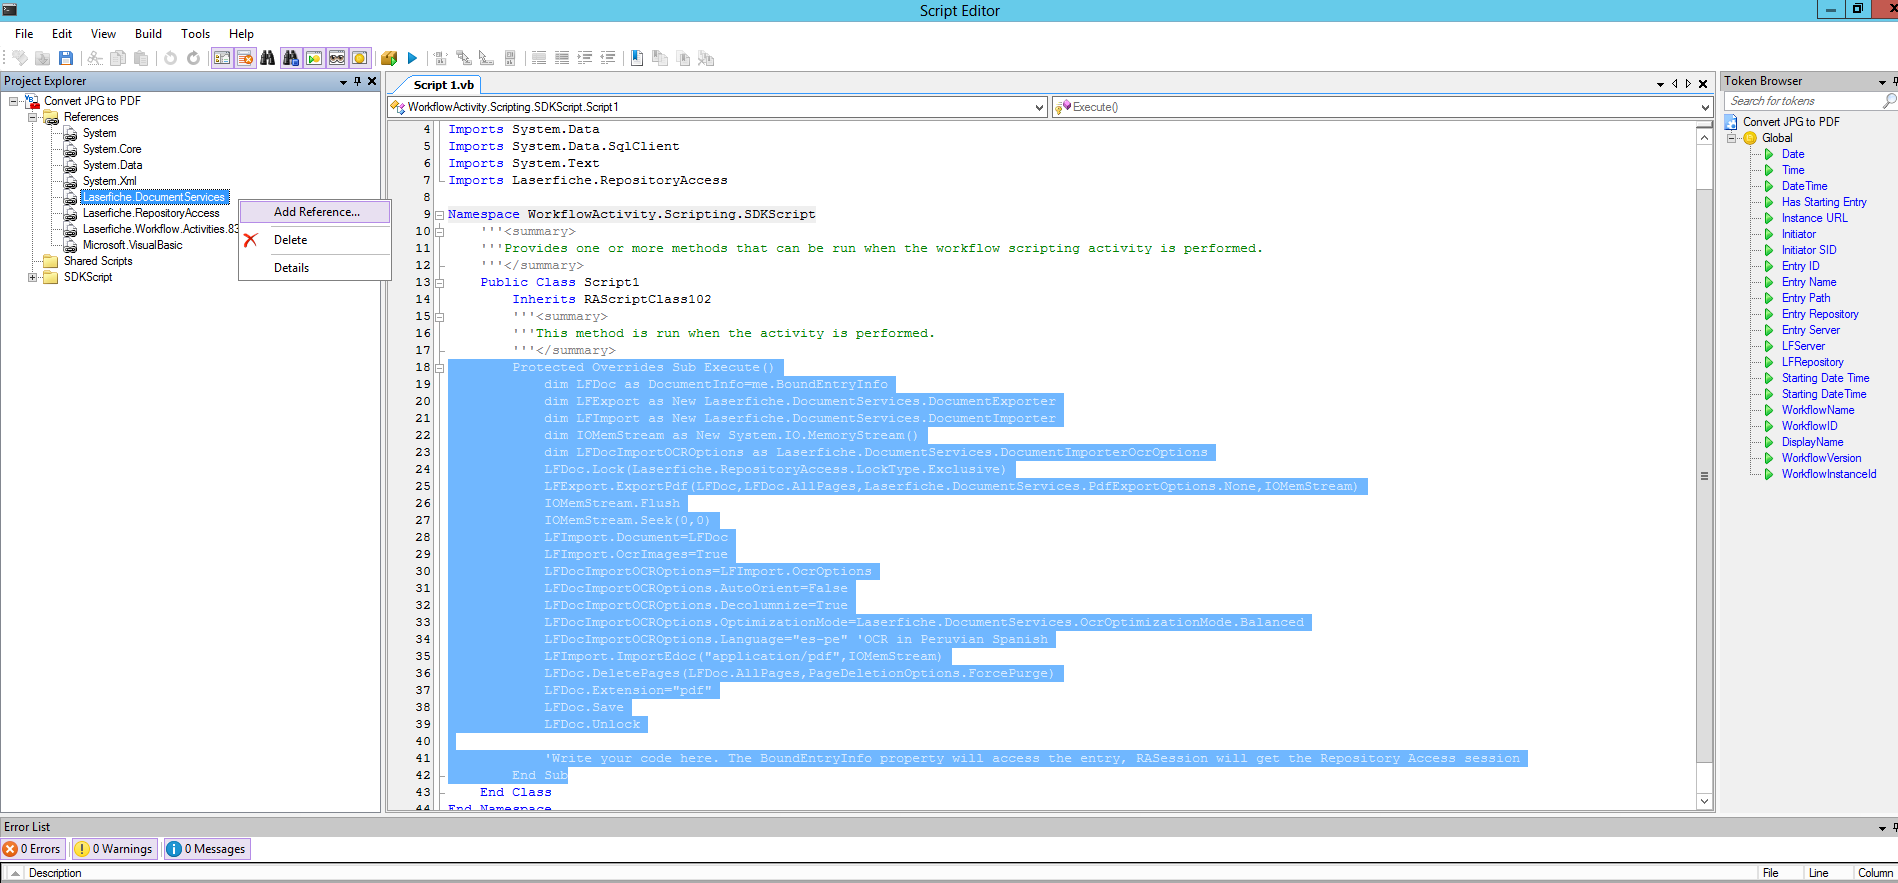Open the document tab list dropdown arrow
The width and height of the screenshot is (1898, 883).
[1660, 84]
